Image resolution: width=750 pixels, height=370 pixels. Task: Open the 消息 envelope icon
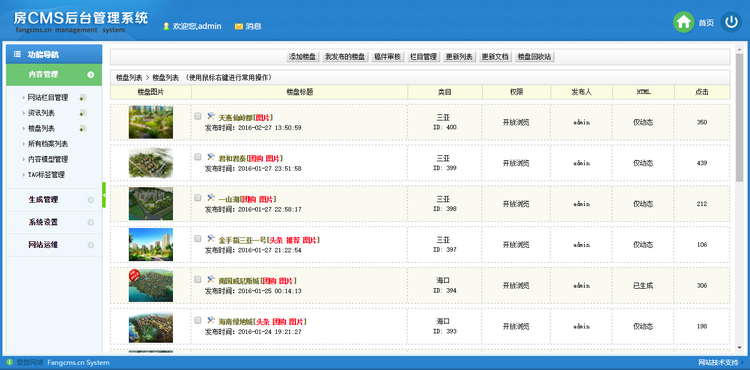point(239,26)
